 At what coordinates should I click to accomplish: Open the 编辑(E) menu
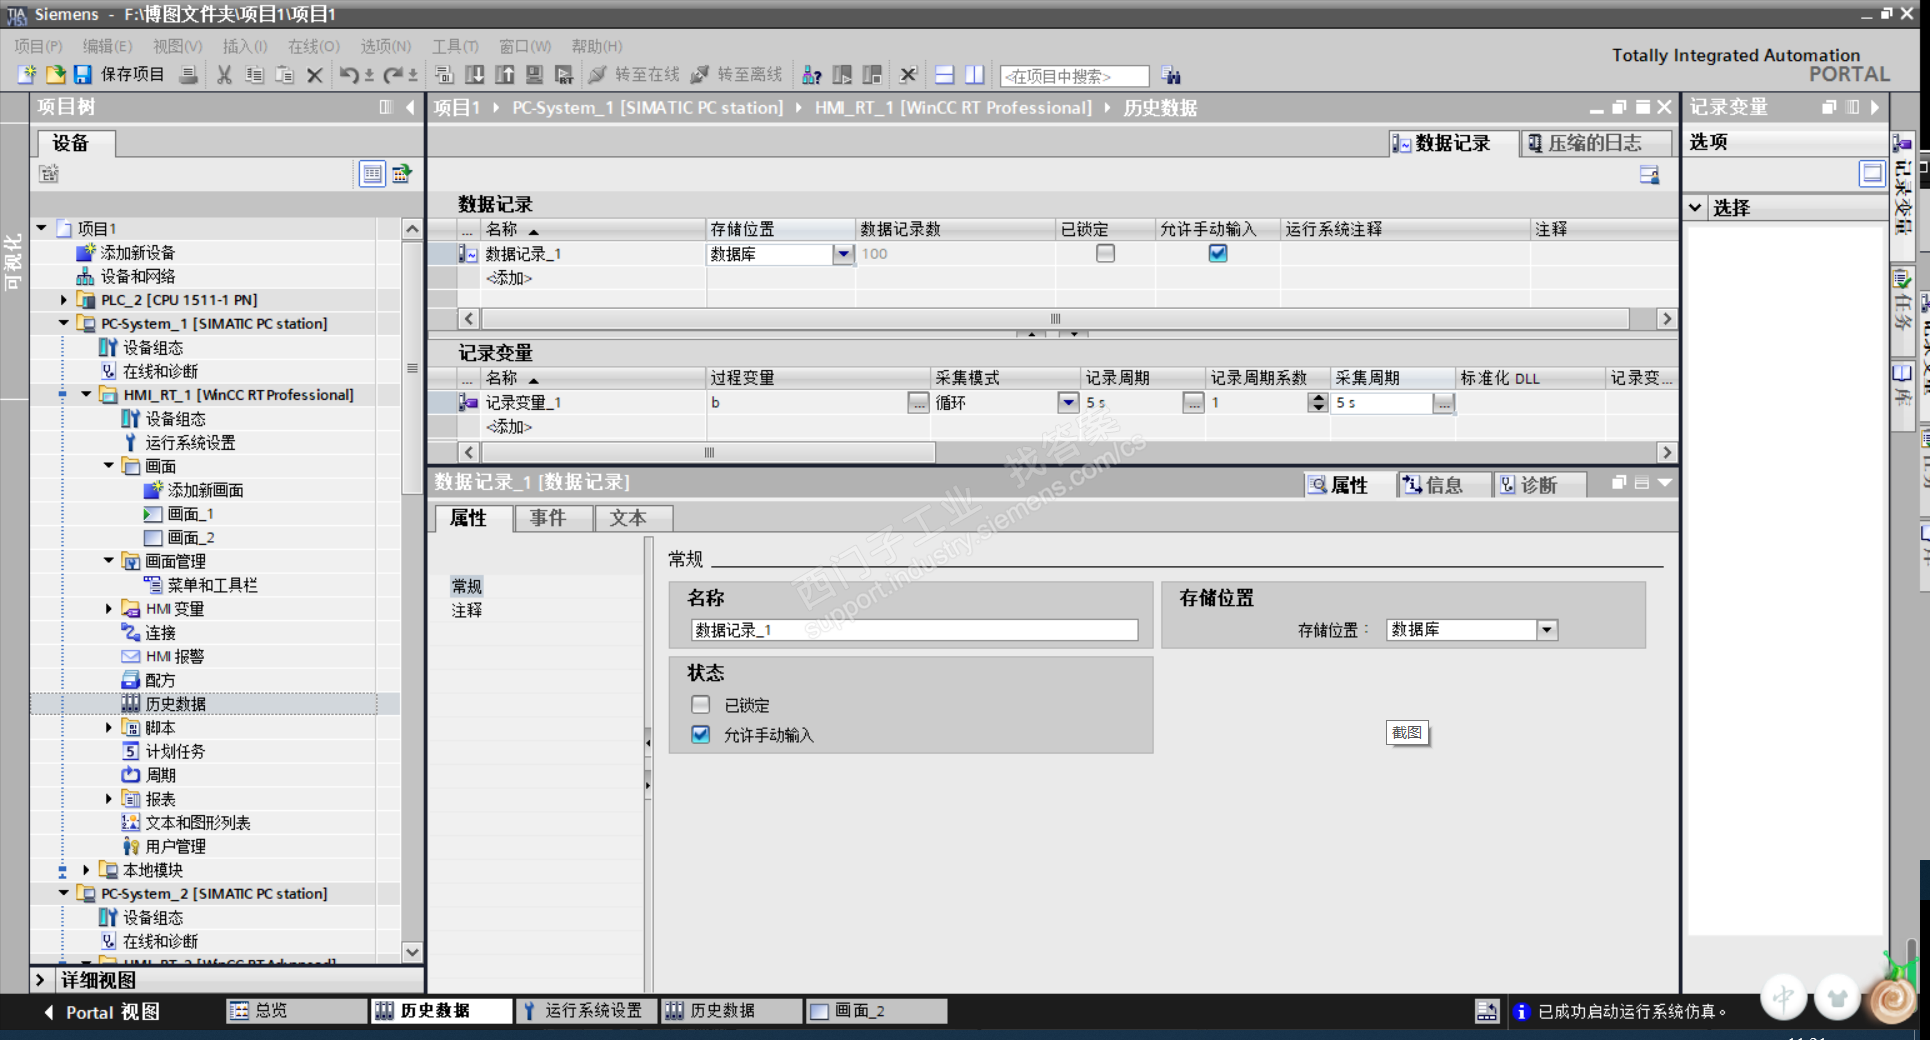click(x=107, y=46)
